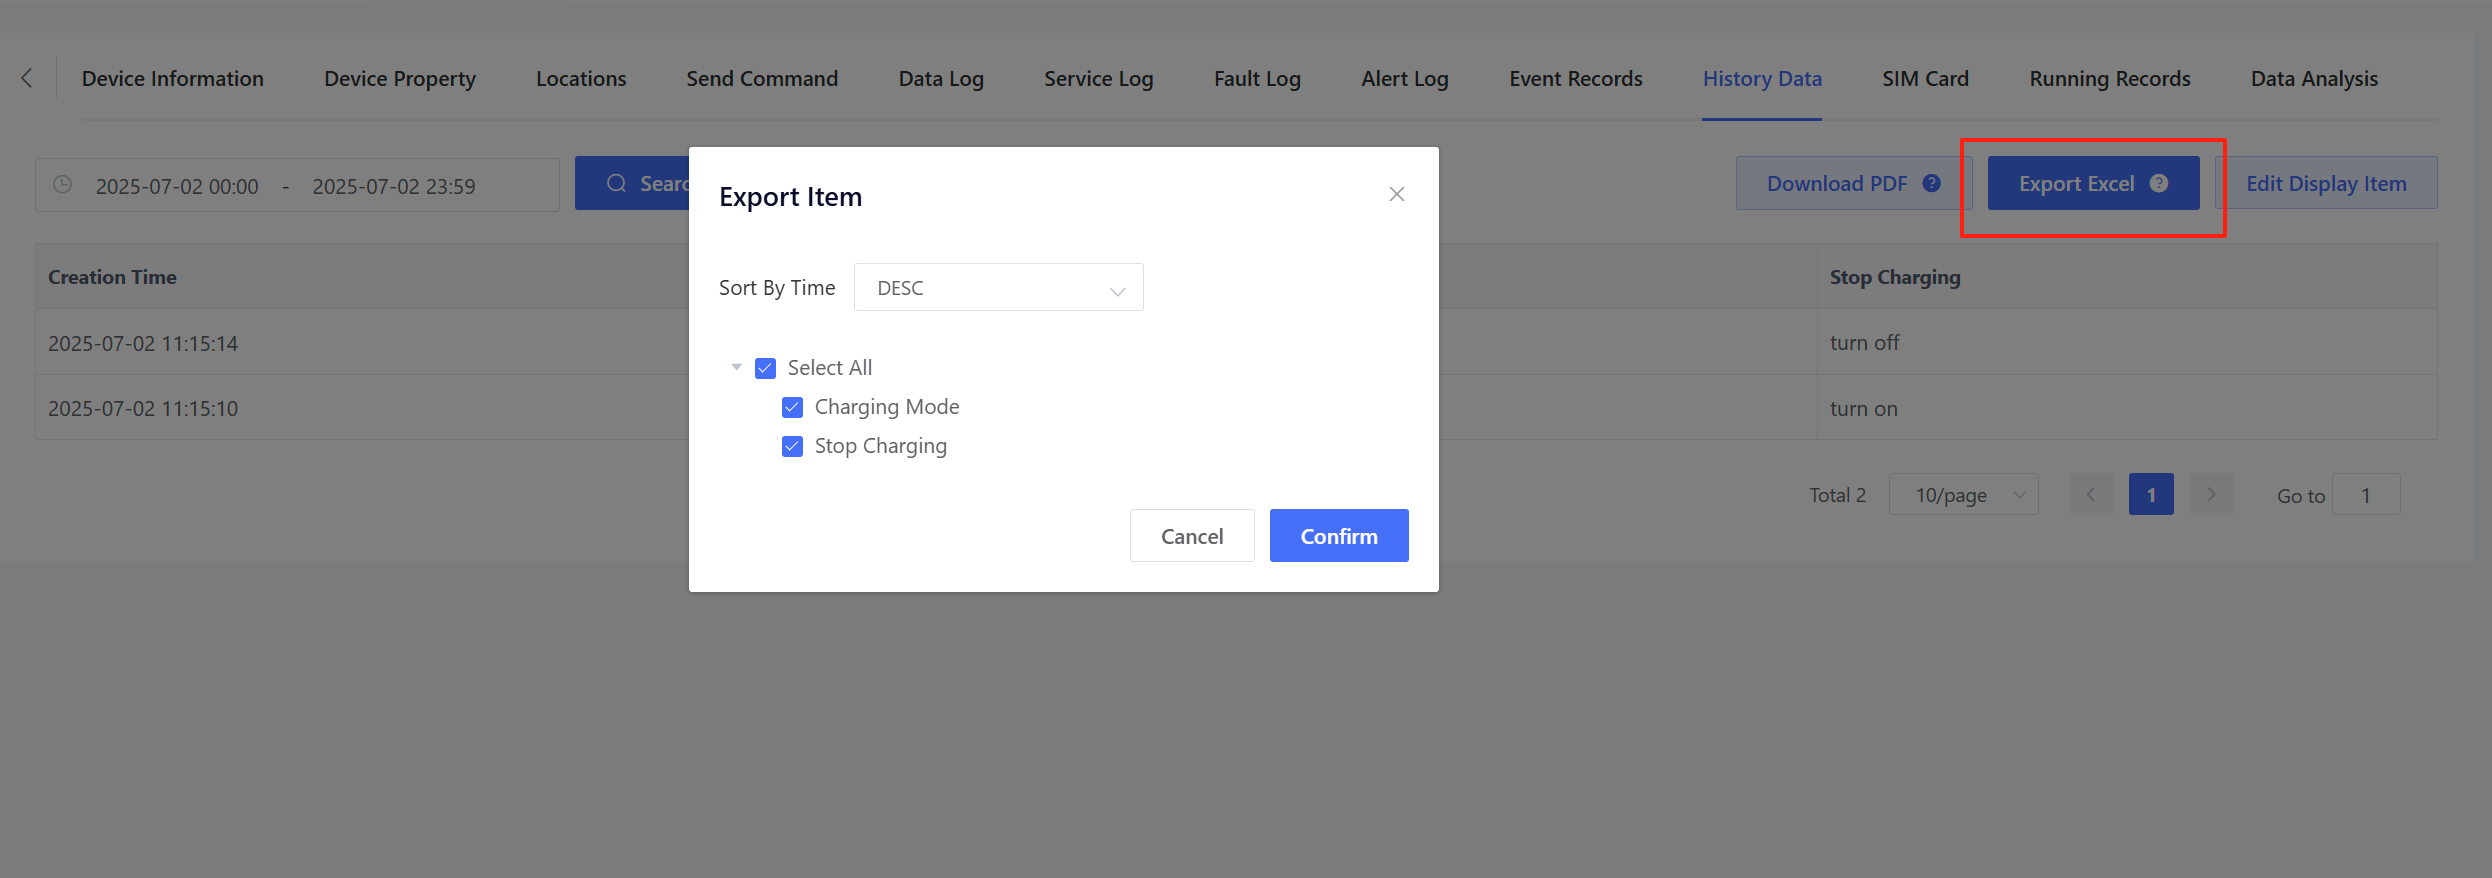Open the 10/page size dropdown

click(1963, 495)
